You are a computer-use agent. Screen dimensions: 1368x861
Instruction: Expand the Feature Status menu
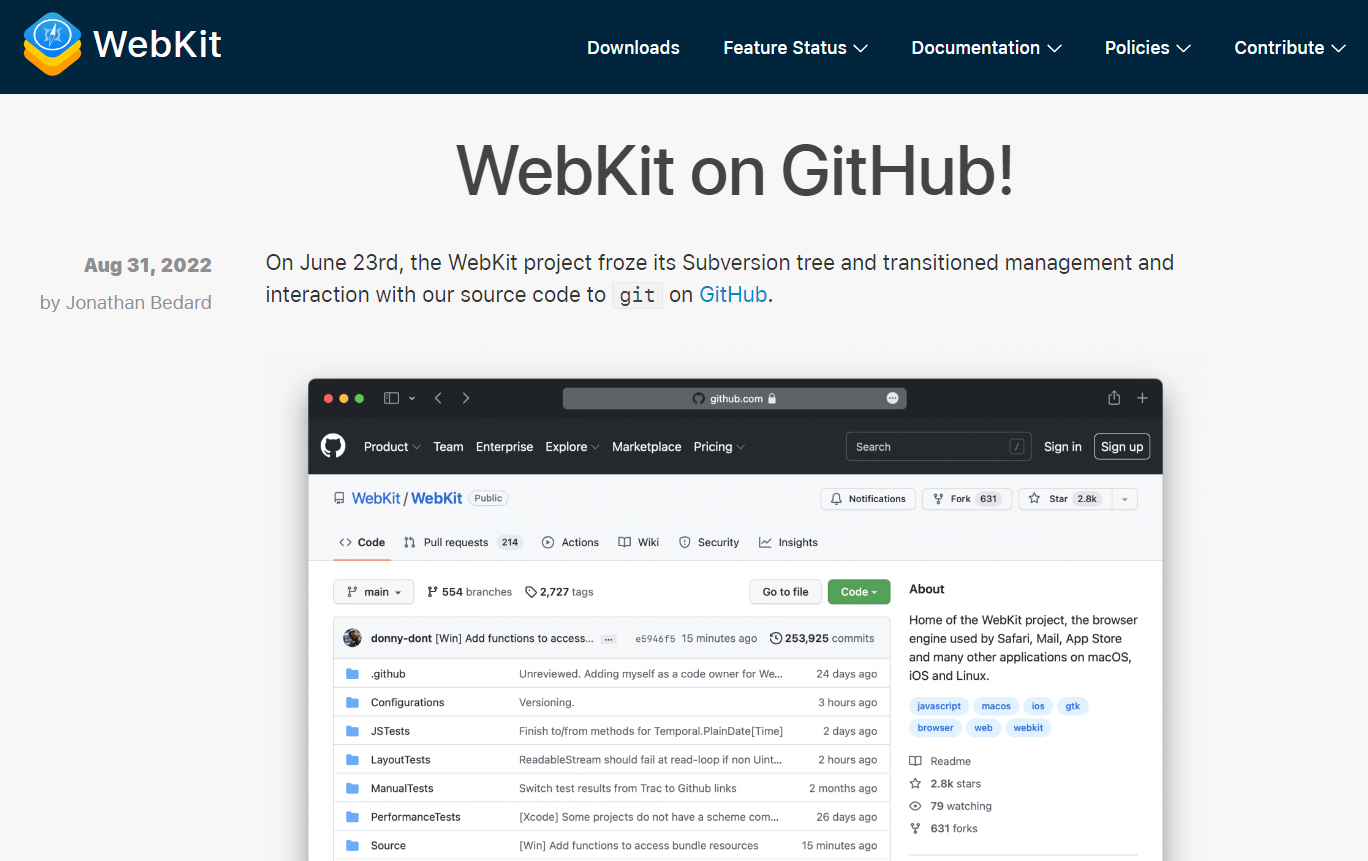(795, 48)
